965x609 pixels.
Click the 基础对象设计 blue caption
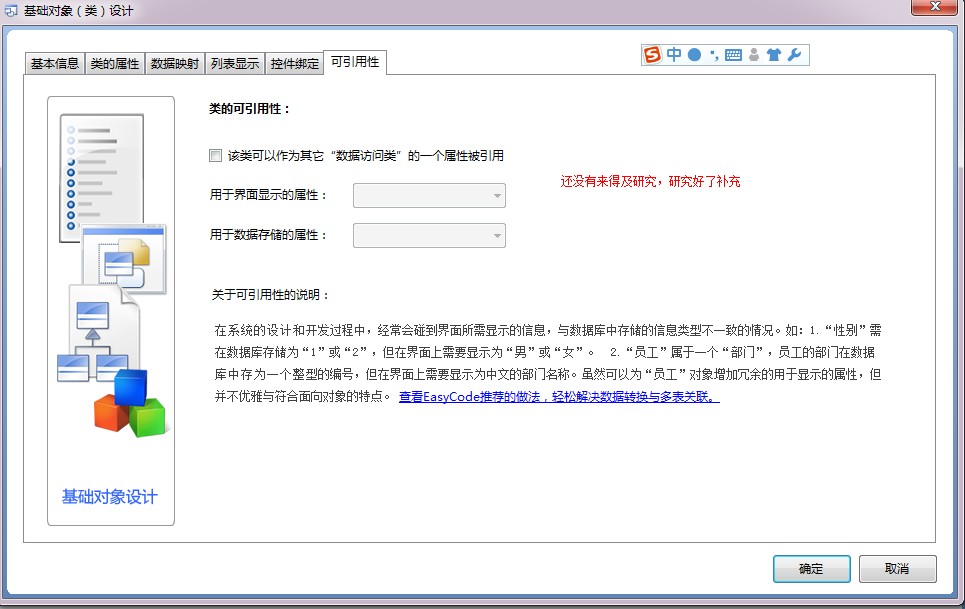click(x=110, y=497)
